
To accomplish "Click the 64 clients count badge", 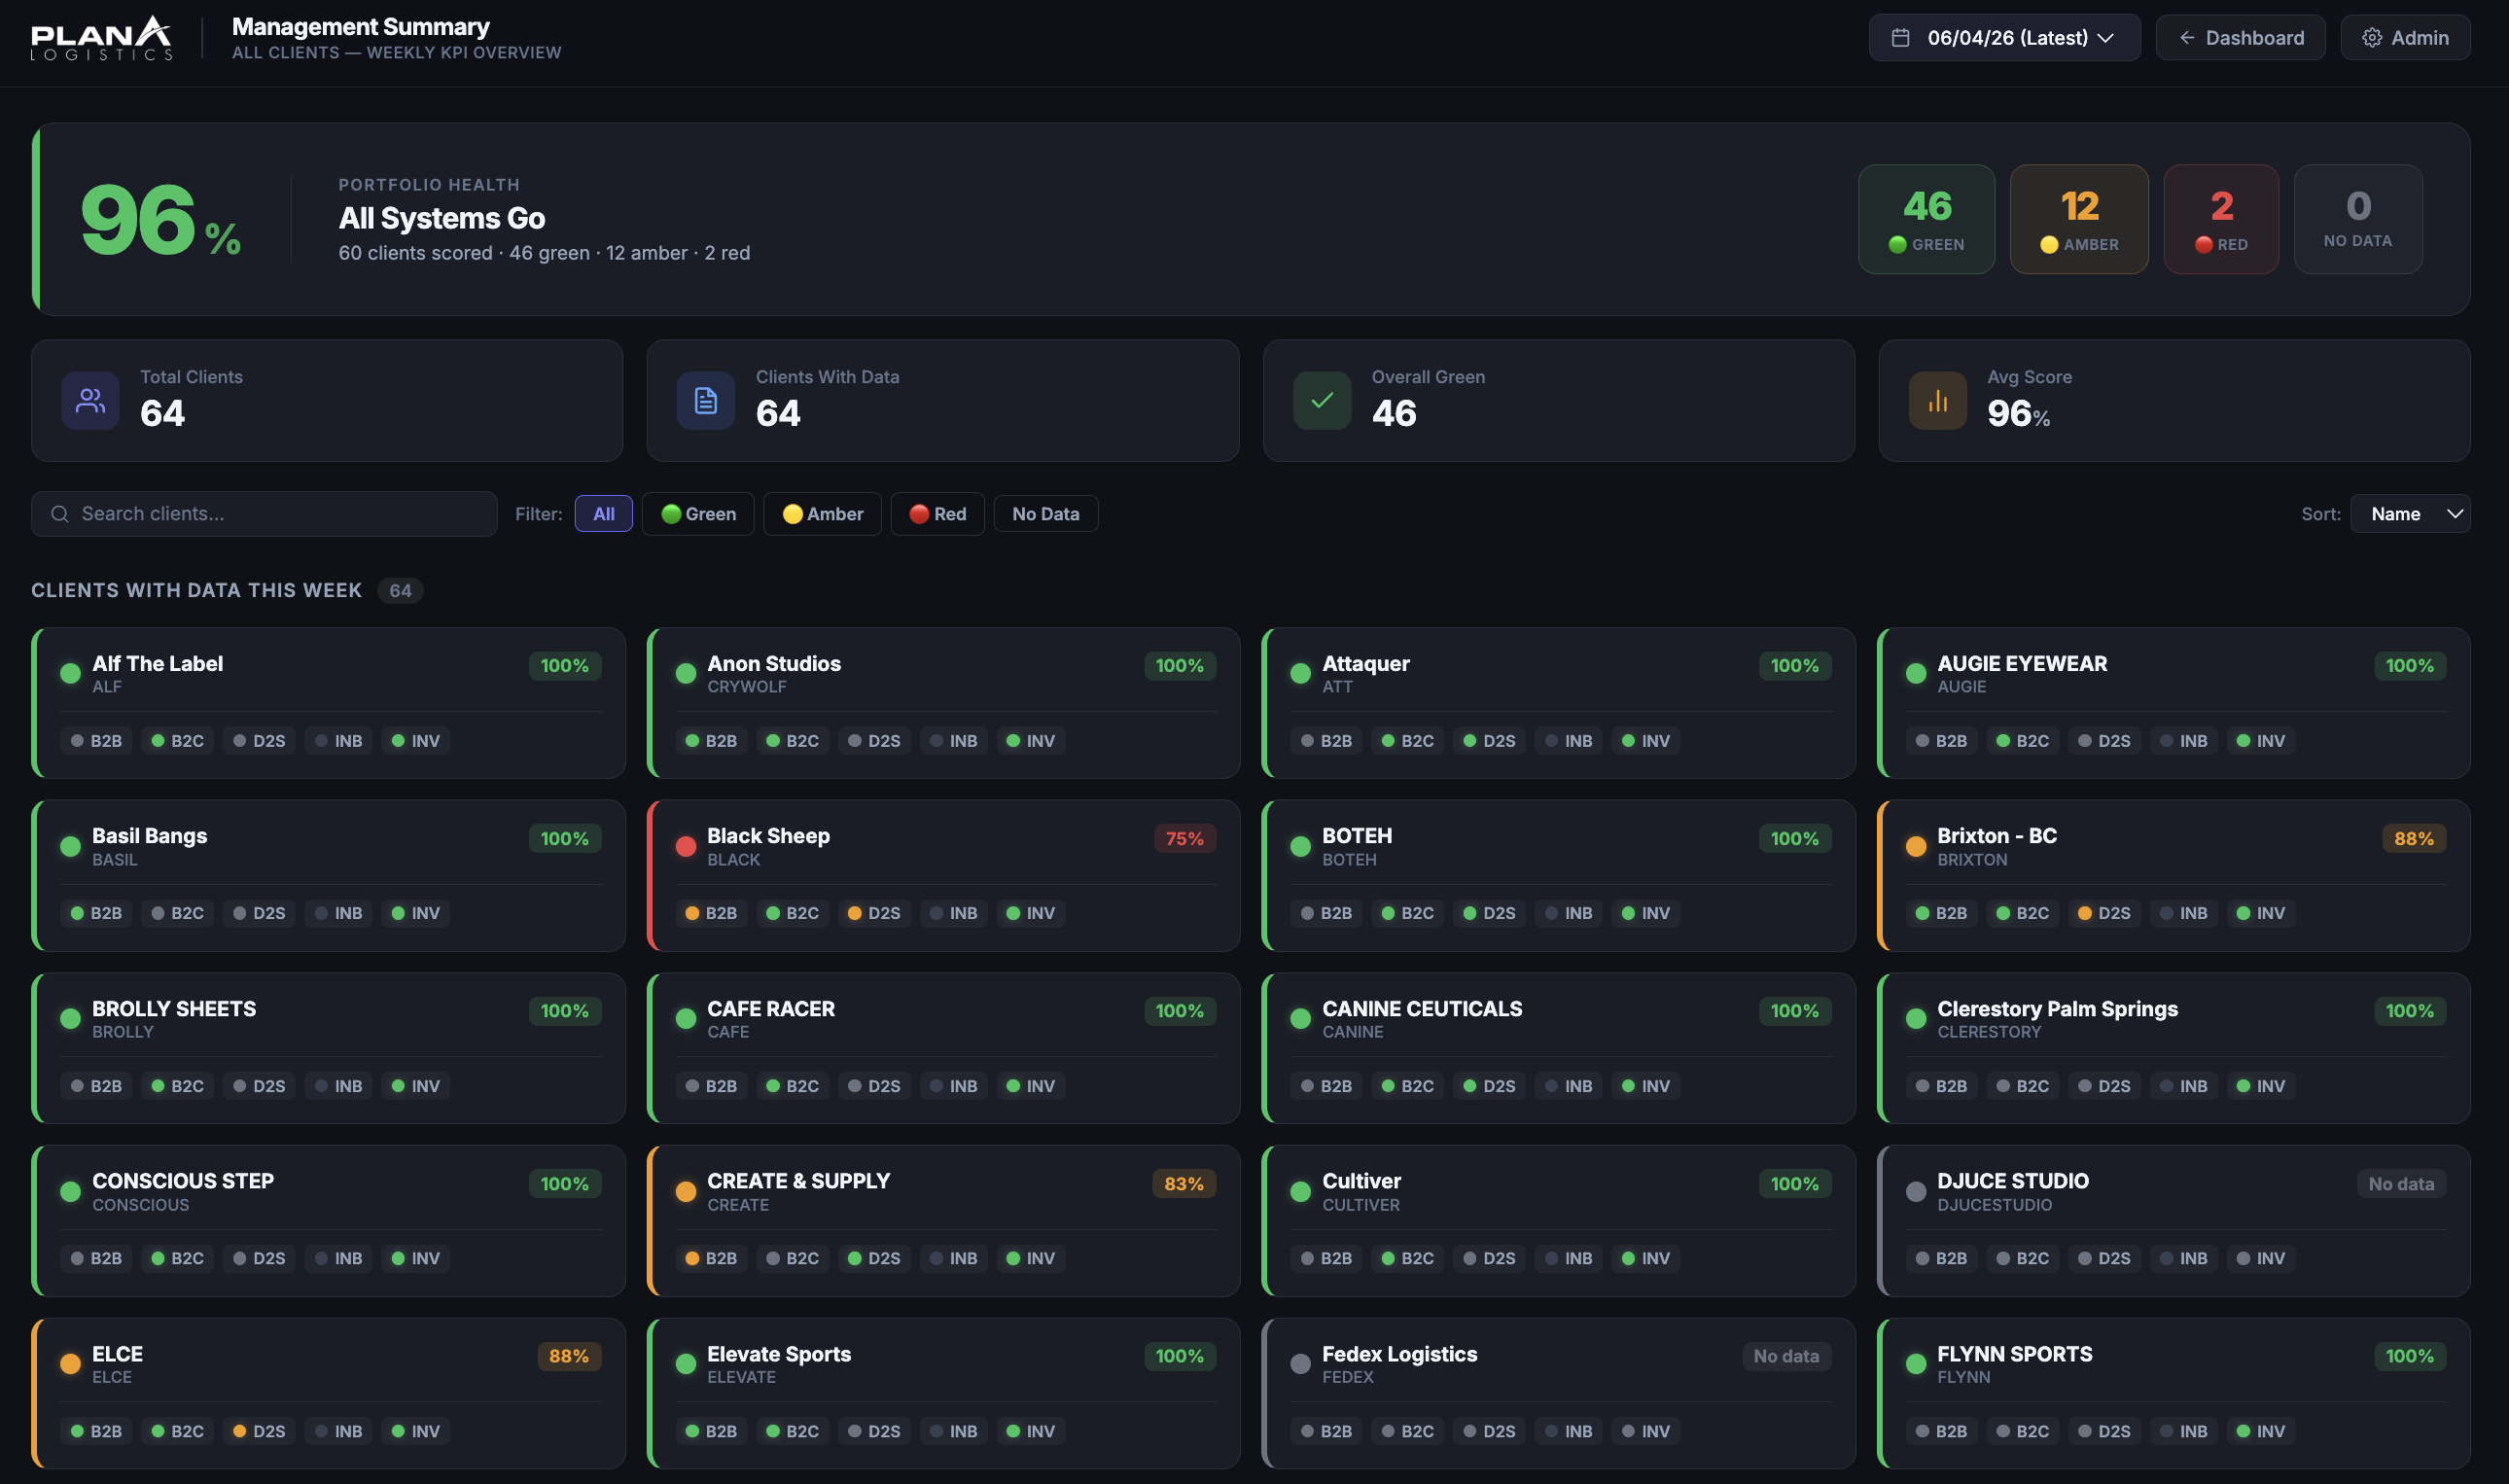I will click(x=401, y=591).
